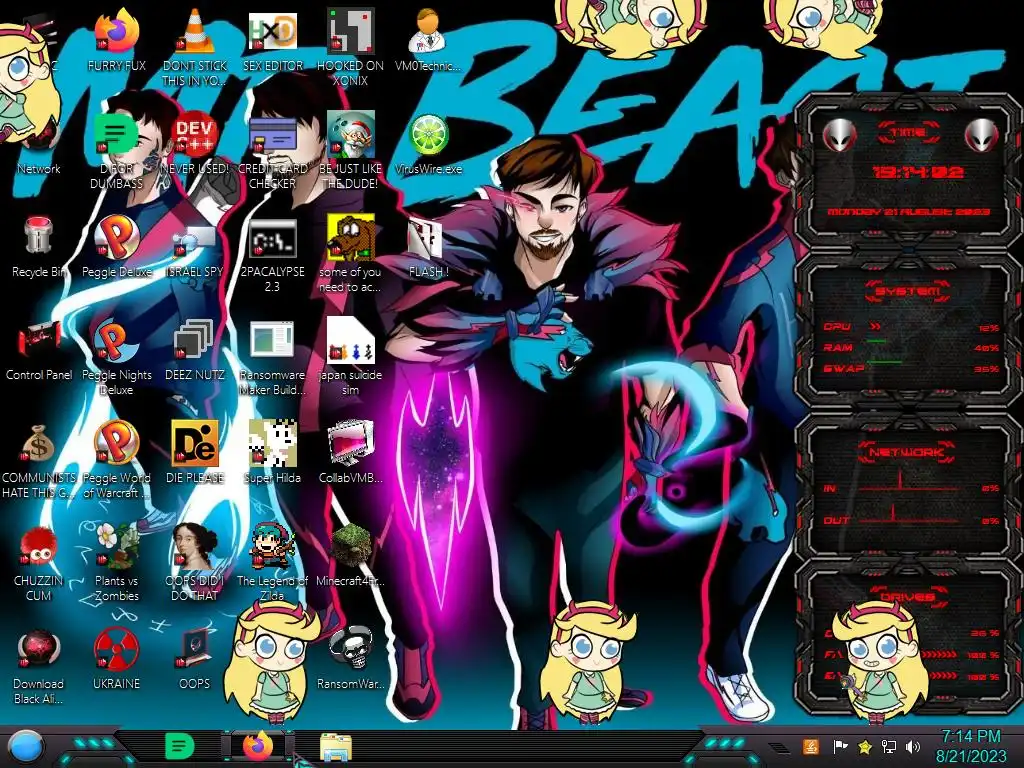
Task: Open the BE JUST LIKE THE DUDE! game
Action: point(350,135)
